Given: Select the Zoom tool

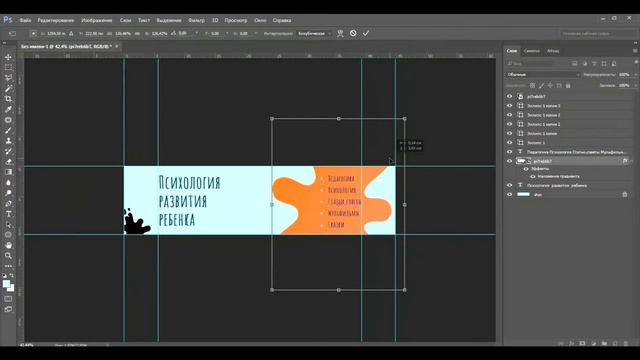Looking at the screenshot, I should point(8,256).
